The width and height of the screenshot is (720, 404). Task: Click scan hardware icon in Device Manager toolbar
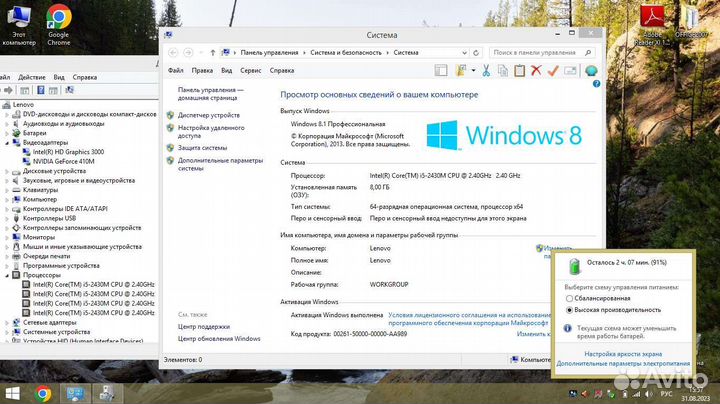pos(69,90)
